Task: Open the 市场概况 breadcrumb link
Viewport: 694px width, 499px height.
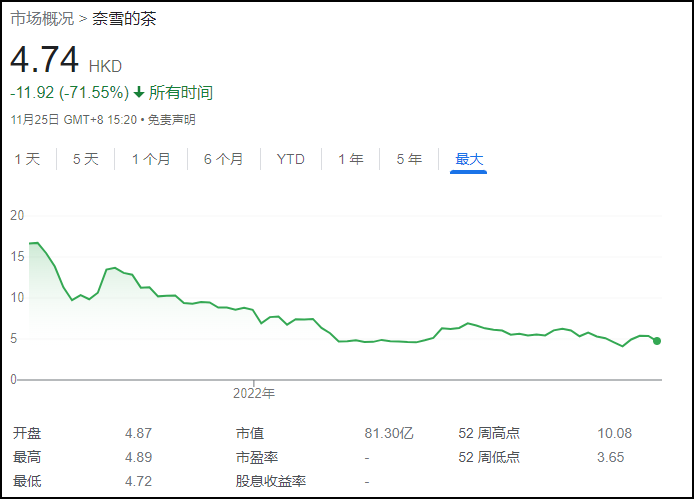Action: click(x=42, y=19)
